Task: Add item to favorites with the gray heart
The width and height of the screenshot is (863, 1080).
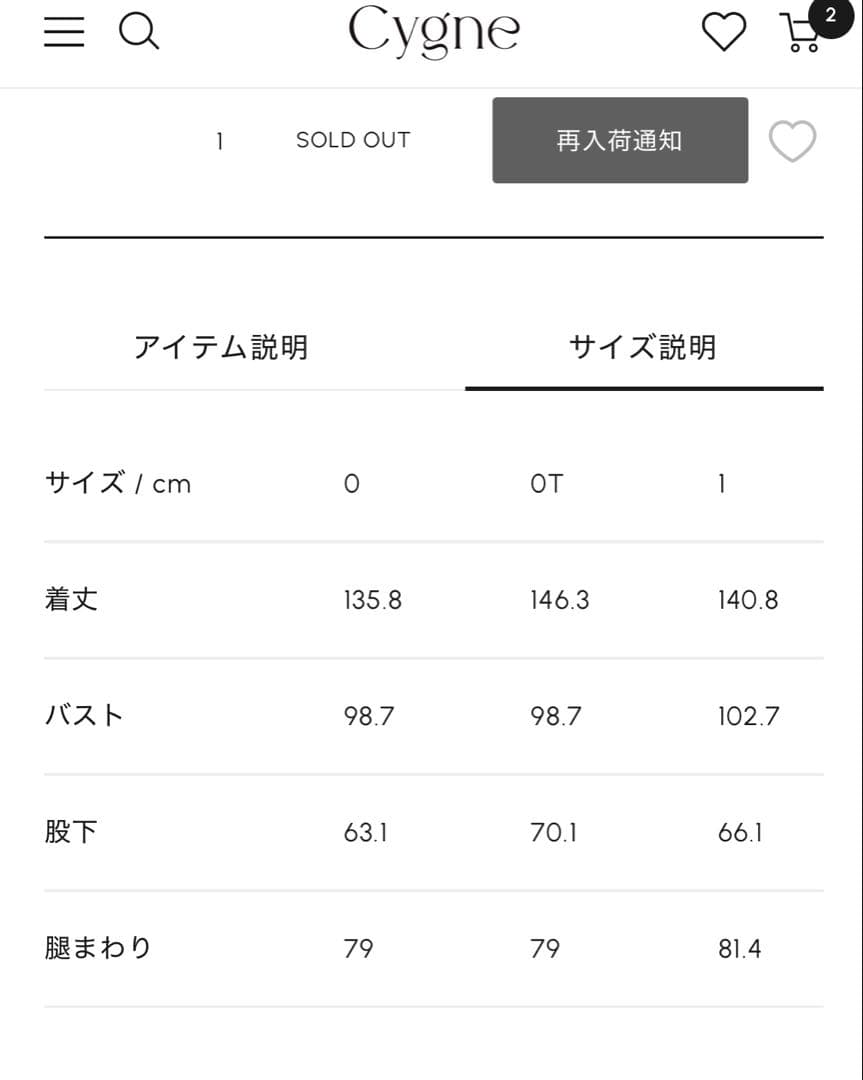Action: point(792,141)
